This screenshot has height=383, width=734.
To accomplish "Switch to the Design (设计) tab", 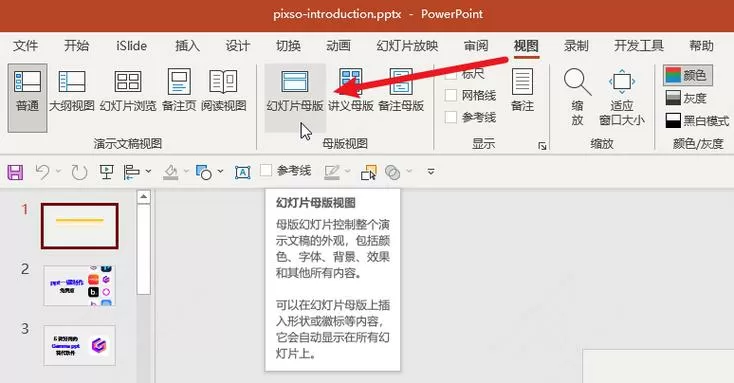I will coord(238,46).
